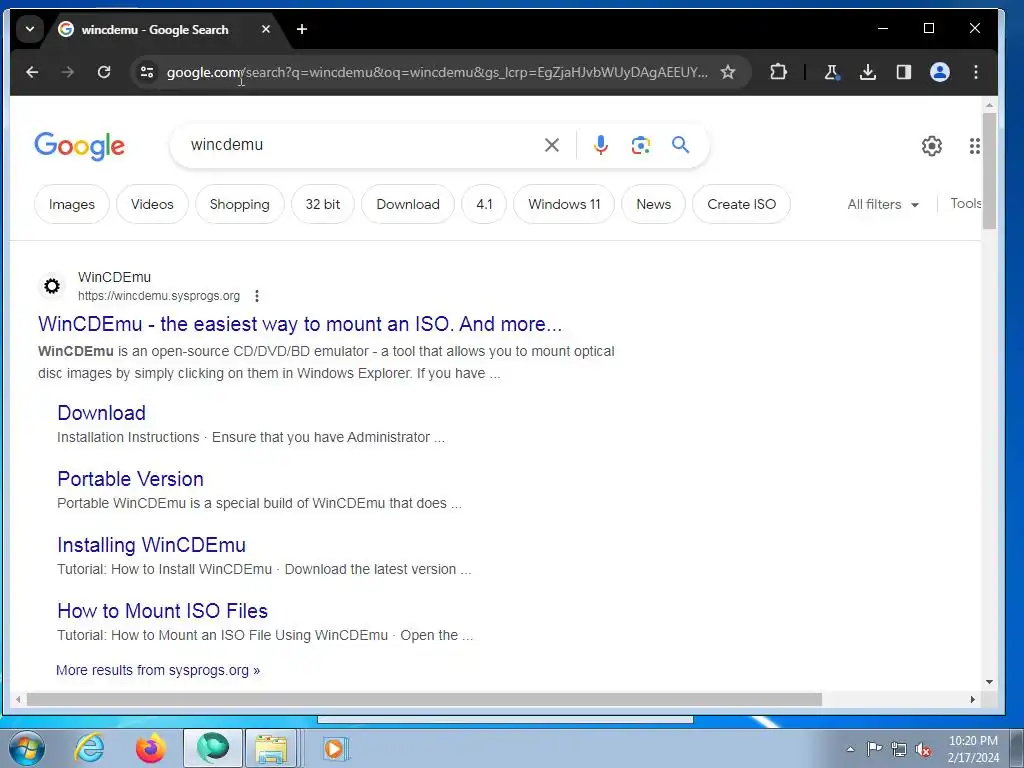Open the Extensions puzzle icon
Viewport: 1024px width, 768px height.
click(778, 72)
